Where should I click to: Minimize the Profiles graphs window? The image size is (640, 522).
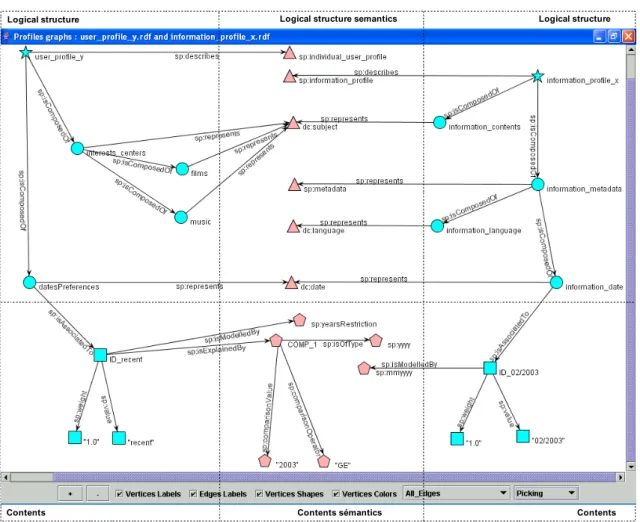[599, 37]
